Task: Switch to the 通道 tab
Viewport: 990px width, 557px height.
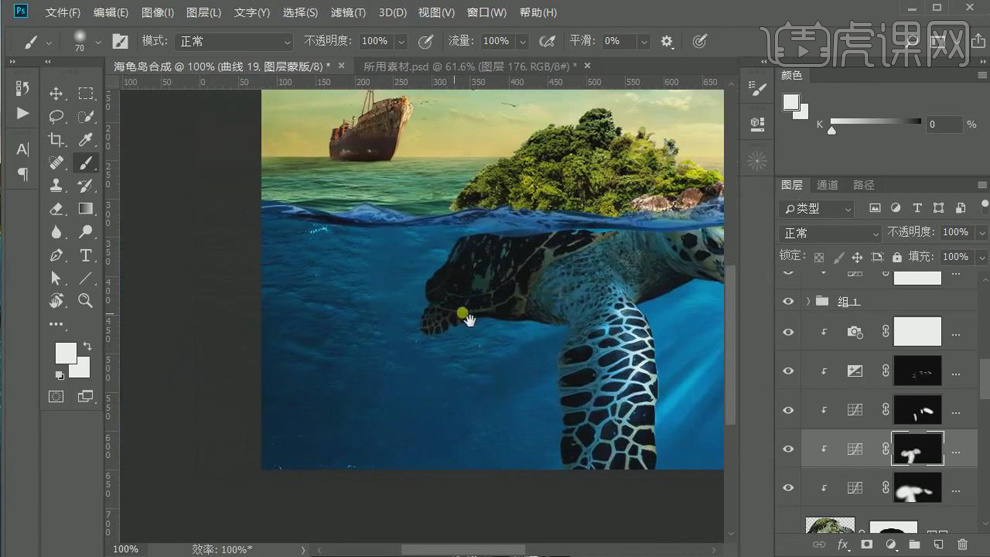Action: (827, 185)
